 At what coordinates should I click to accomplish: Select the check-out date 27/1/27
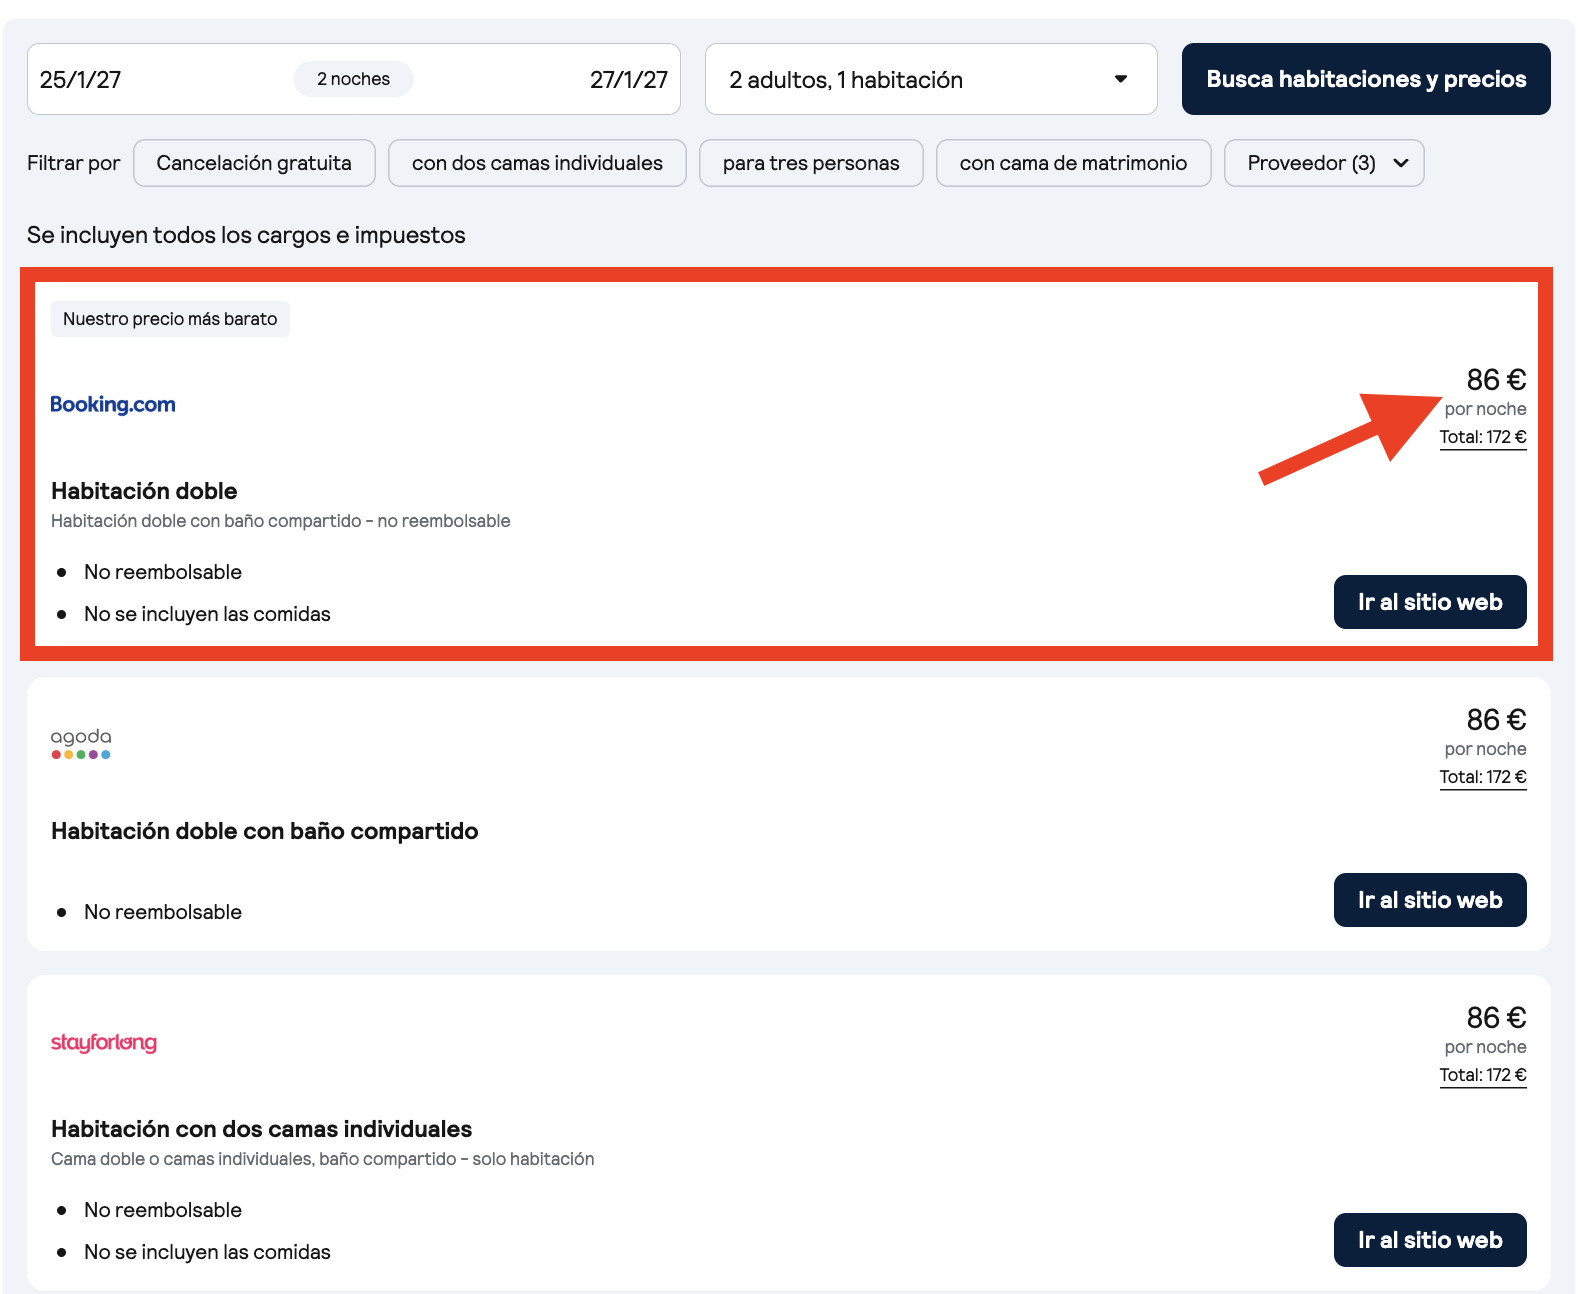point(629,80)
